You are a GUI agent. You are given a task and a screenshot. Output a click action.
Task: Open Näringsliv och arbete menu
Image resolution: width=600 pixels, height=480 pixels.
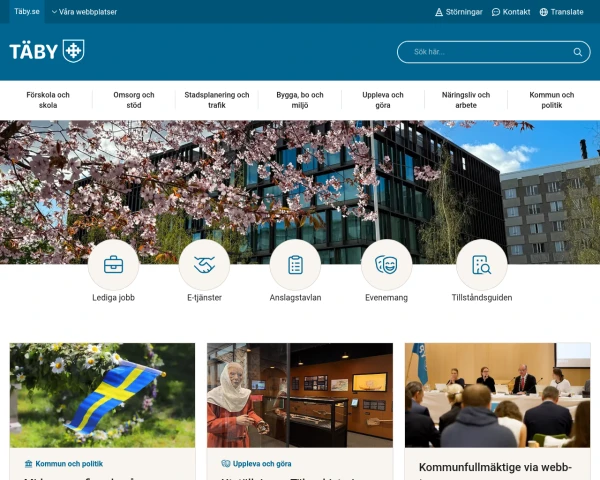[x=466, y=100]
